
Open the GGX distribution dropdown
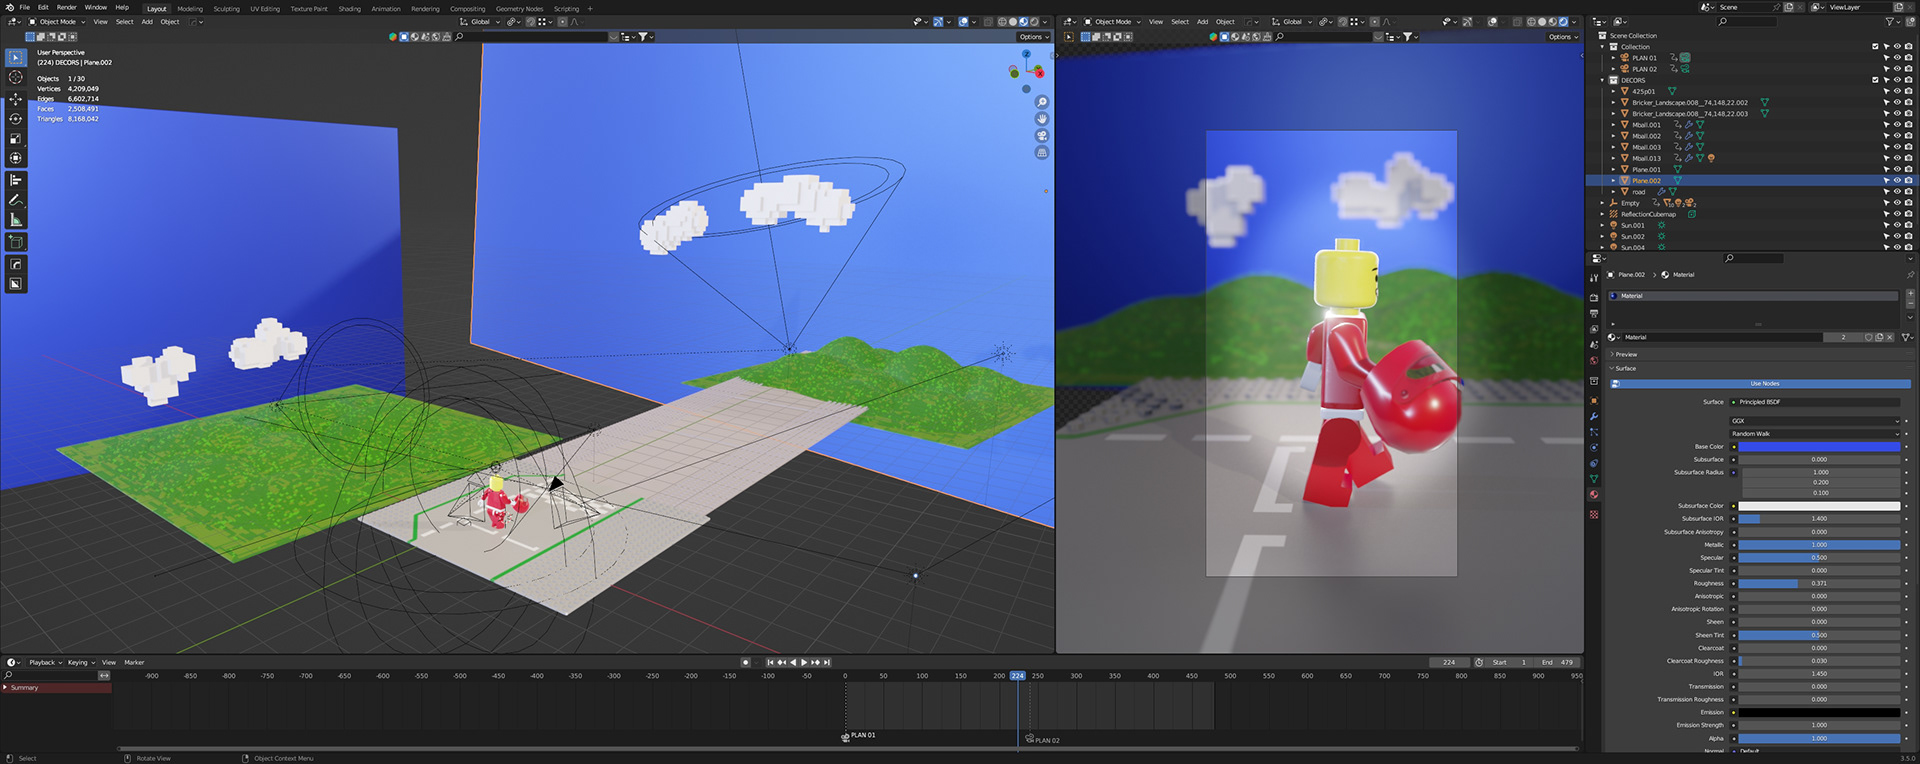1815,421
